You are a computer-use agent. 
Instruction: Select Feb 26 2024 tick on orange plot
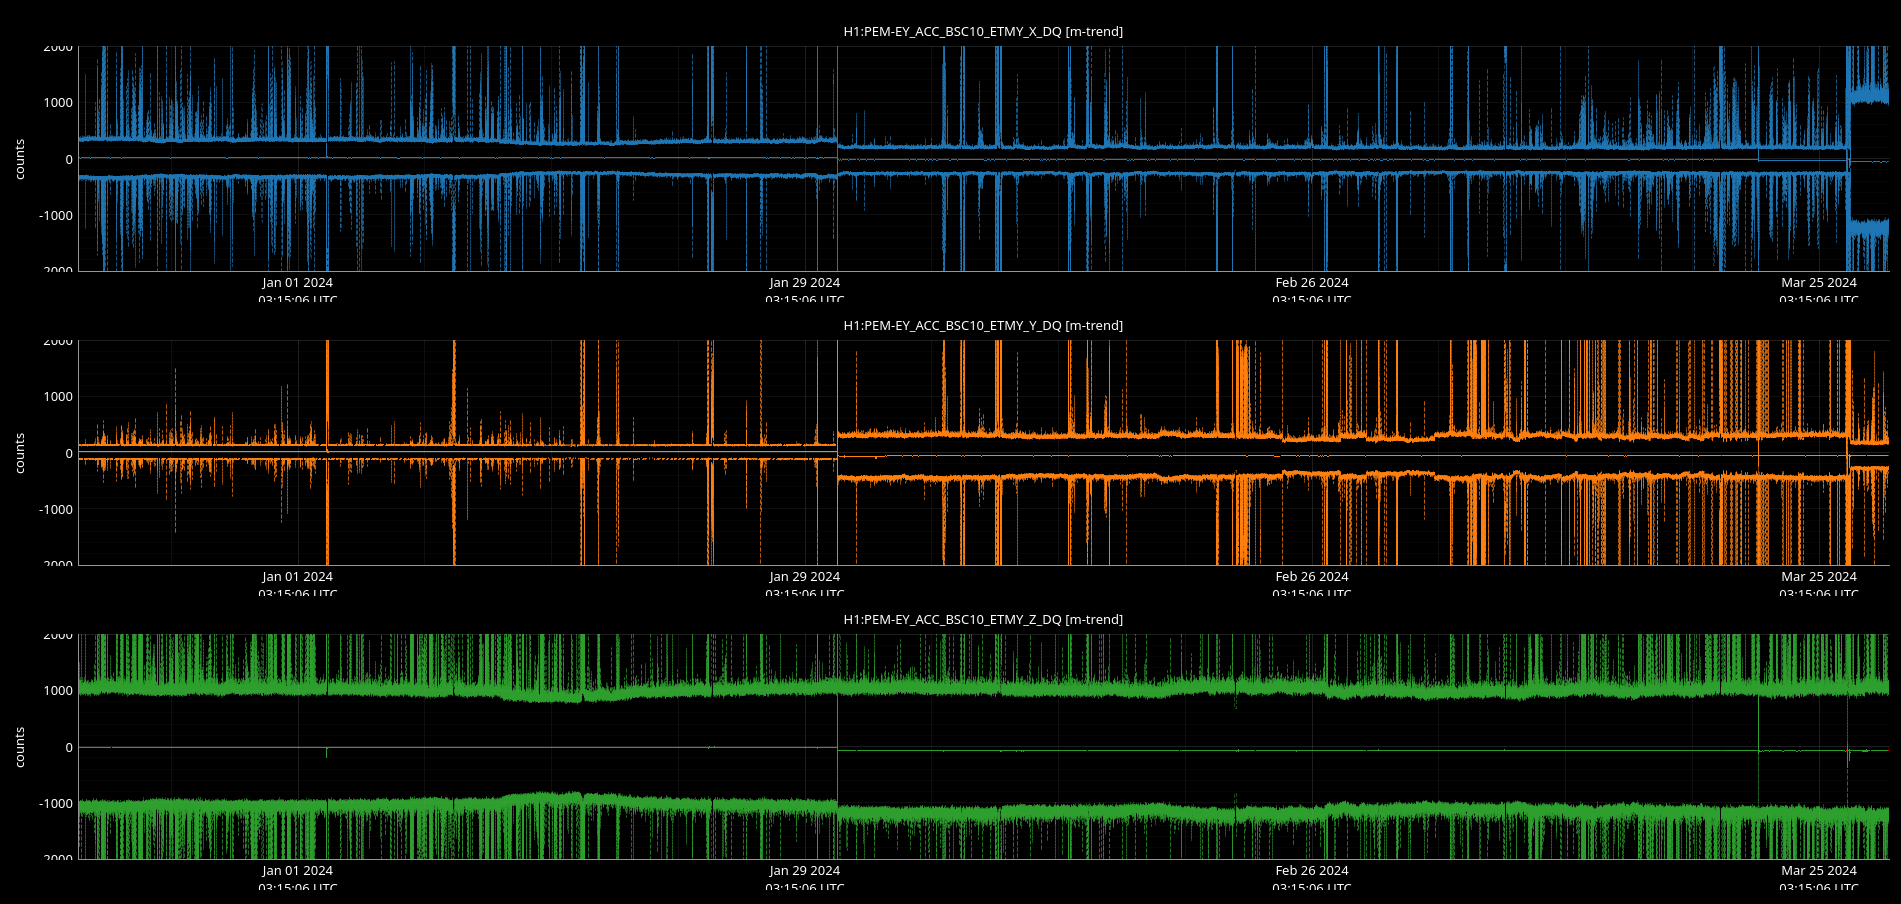coord(1311,577)
